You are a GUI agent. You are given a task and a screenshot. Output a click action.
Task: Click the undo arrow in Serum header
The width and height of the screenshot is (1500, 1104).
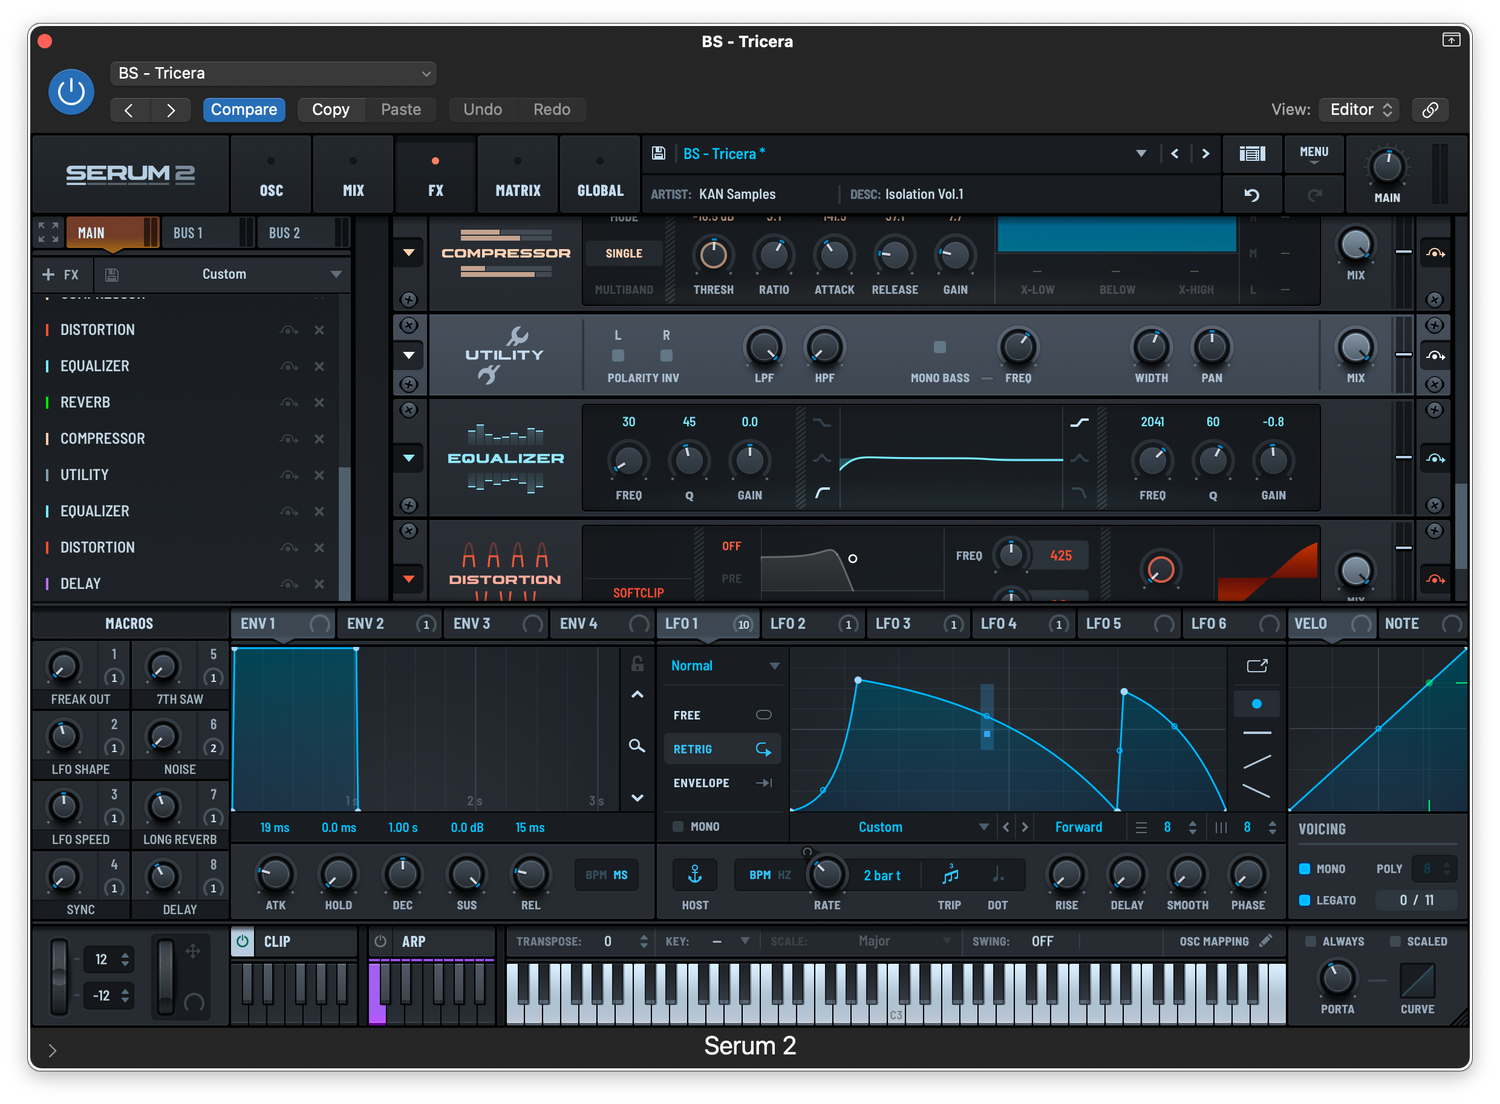(1252, 195)
